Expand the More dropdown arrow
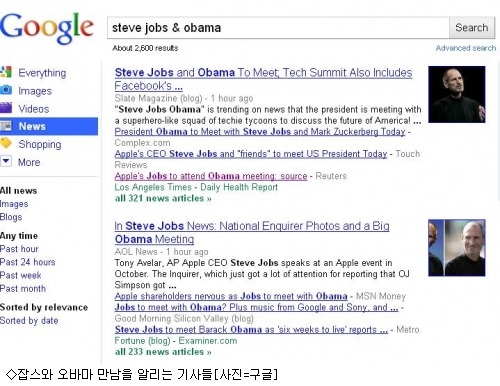Image resolution: width=500 pixels, height=386 pixels. [6, 161]
